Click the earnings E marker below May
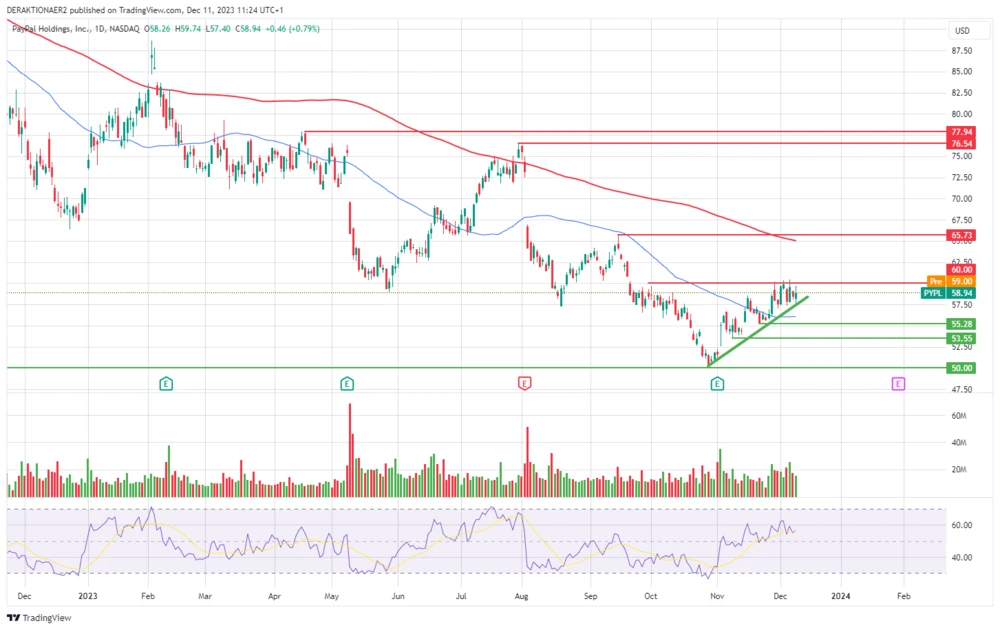The width and height of the screenshot is (1000, 630). coord(346,383)
